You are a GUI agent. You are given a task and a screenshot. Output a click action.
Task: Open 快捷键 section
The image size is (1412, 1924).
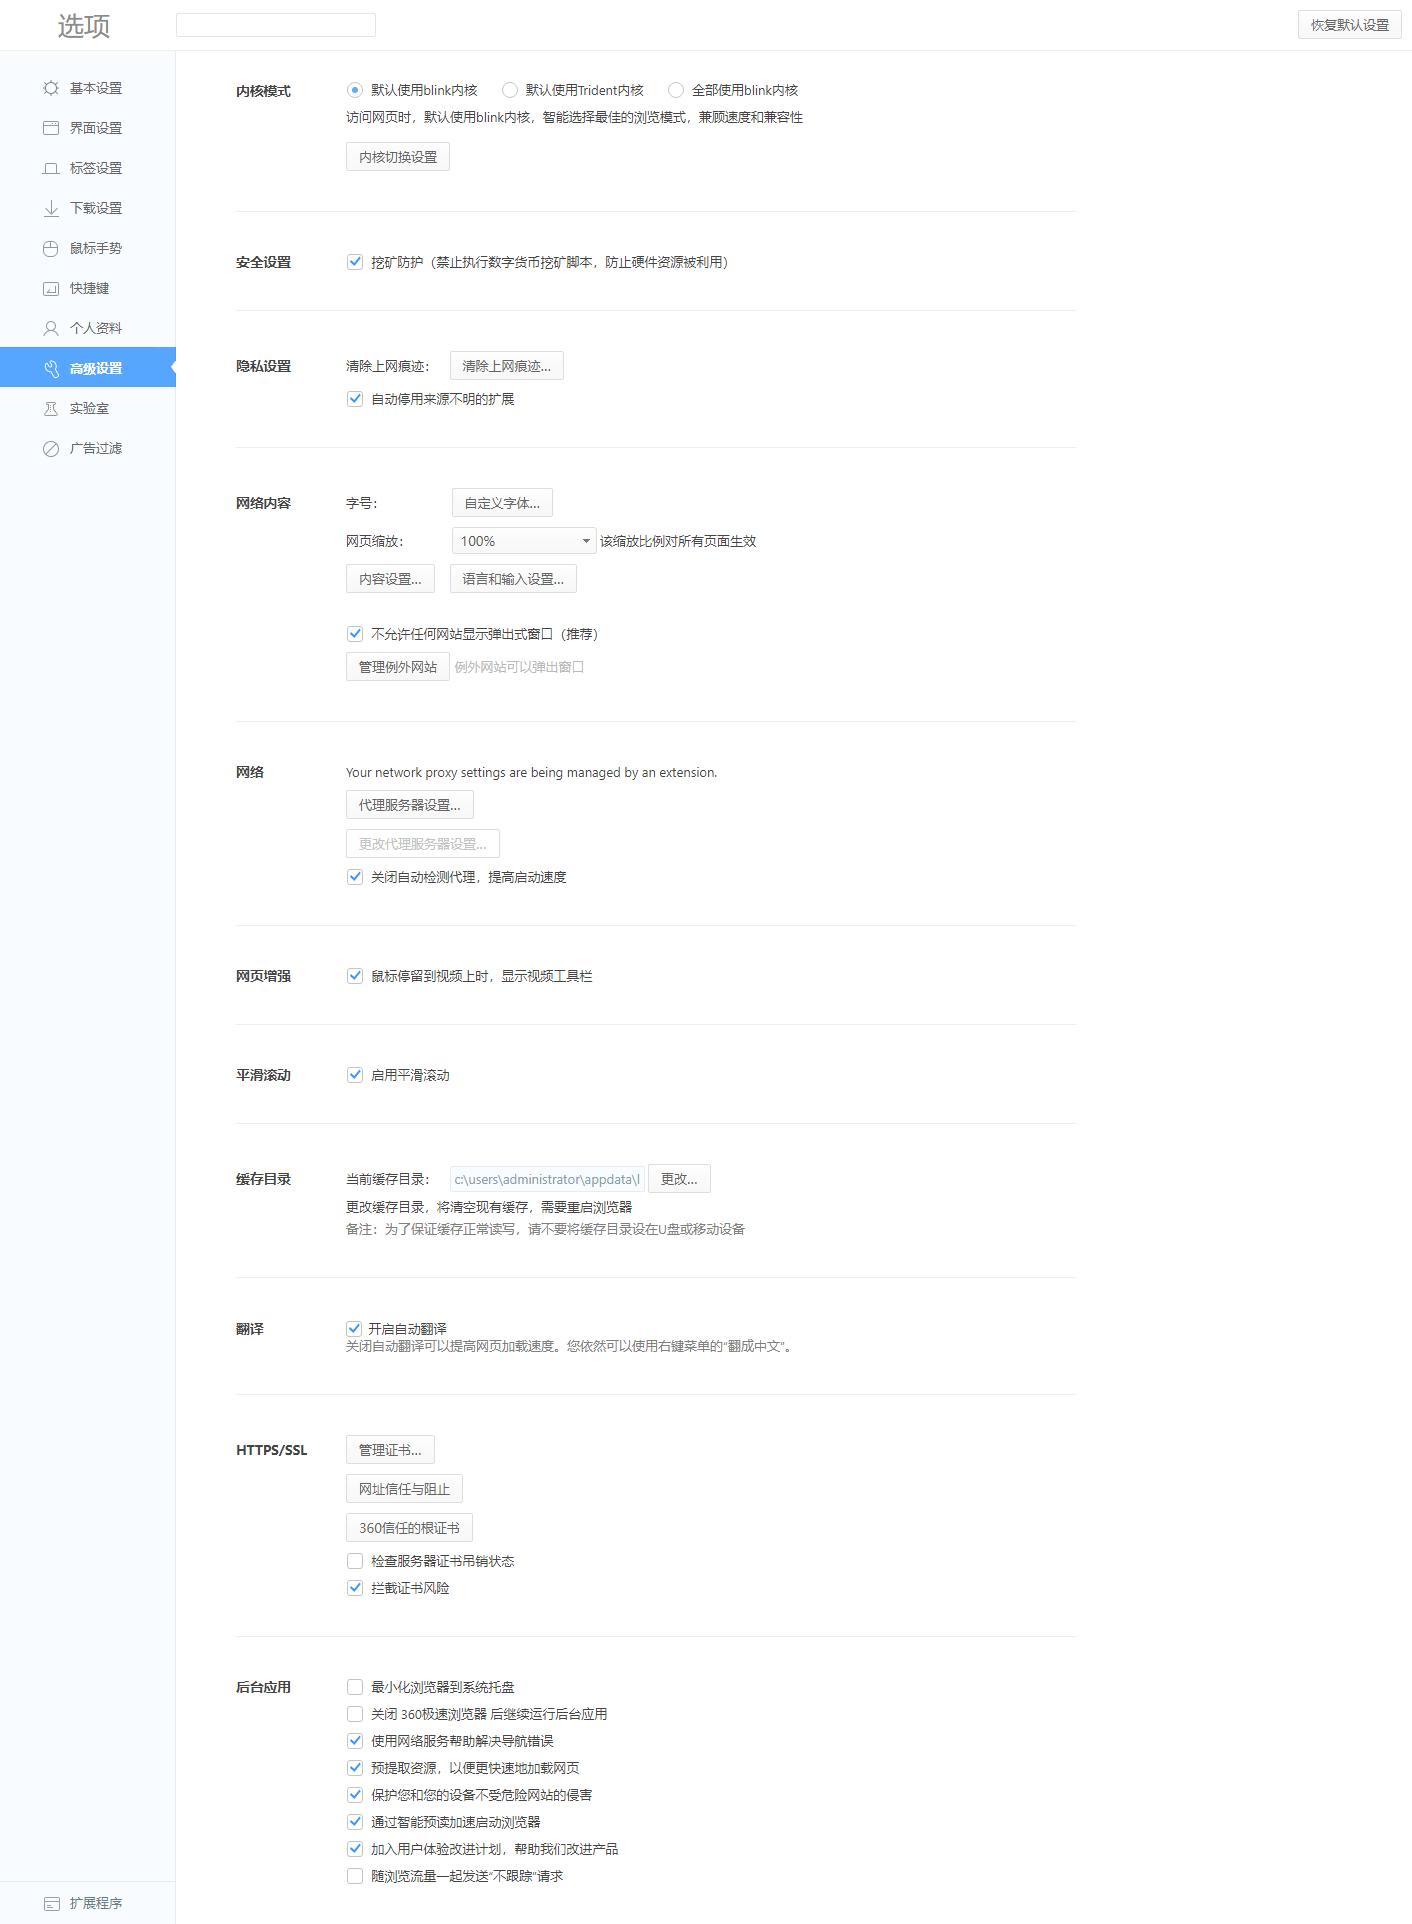[x=87, y=288]
